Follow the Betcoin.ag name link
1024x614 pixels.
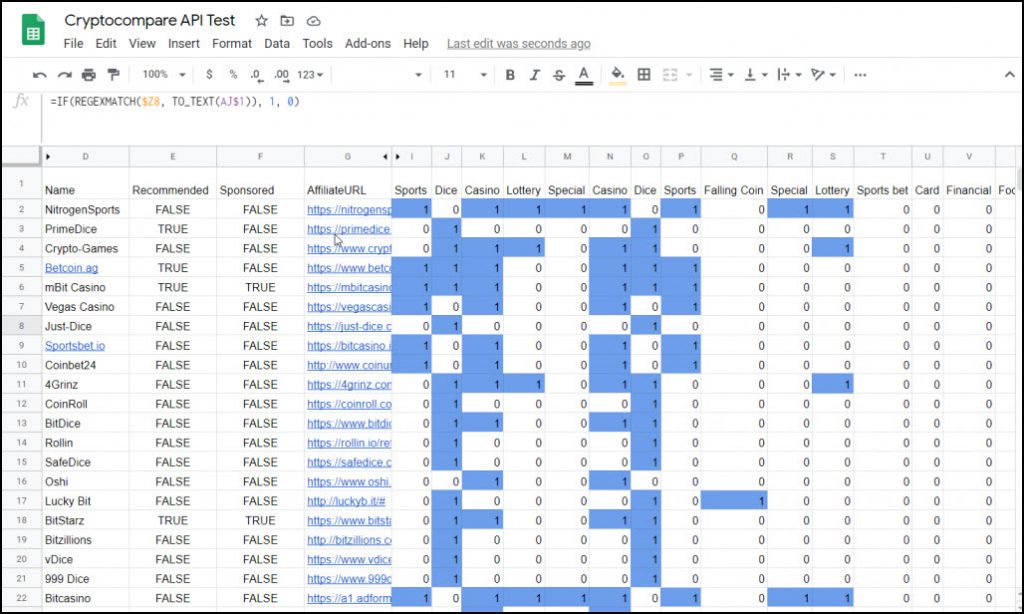(x=71, y=268)
